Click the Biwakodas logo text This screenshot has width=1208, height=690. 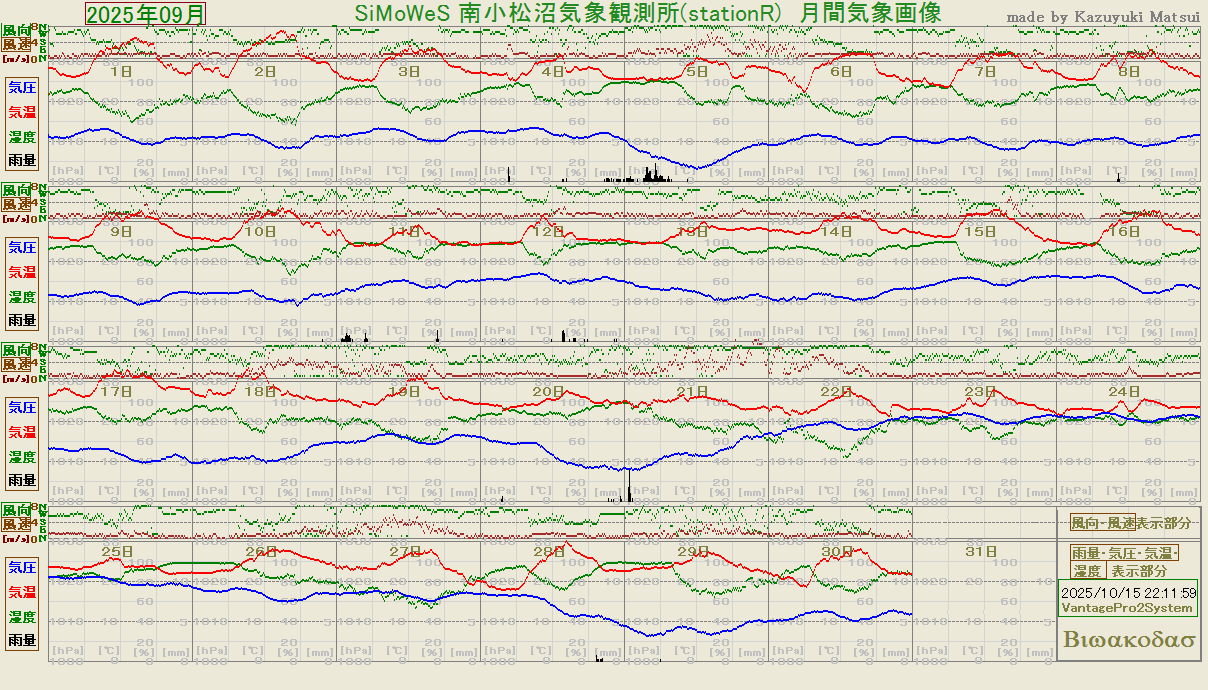click(x=1129, y=640)
